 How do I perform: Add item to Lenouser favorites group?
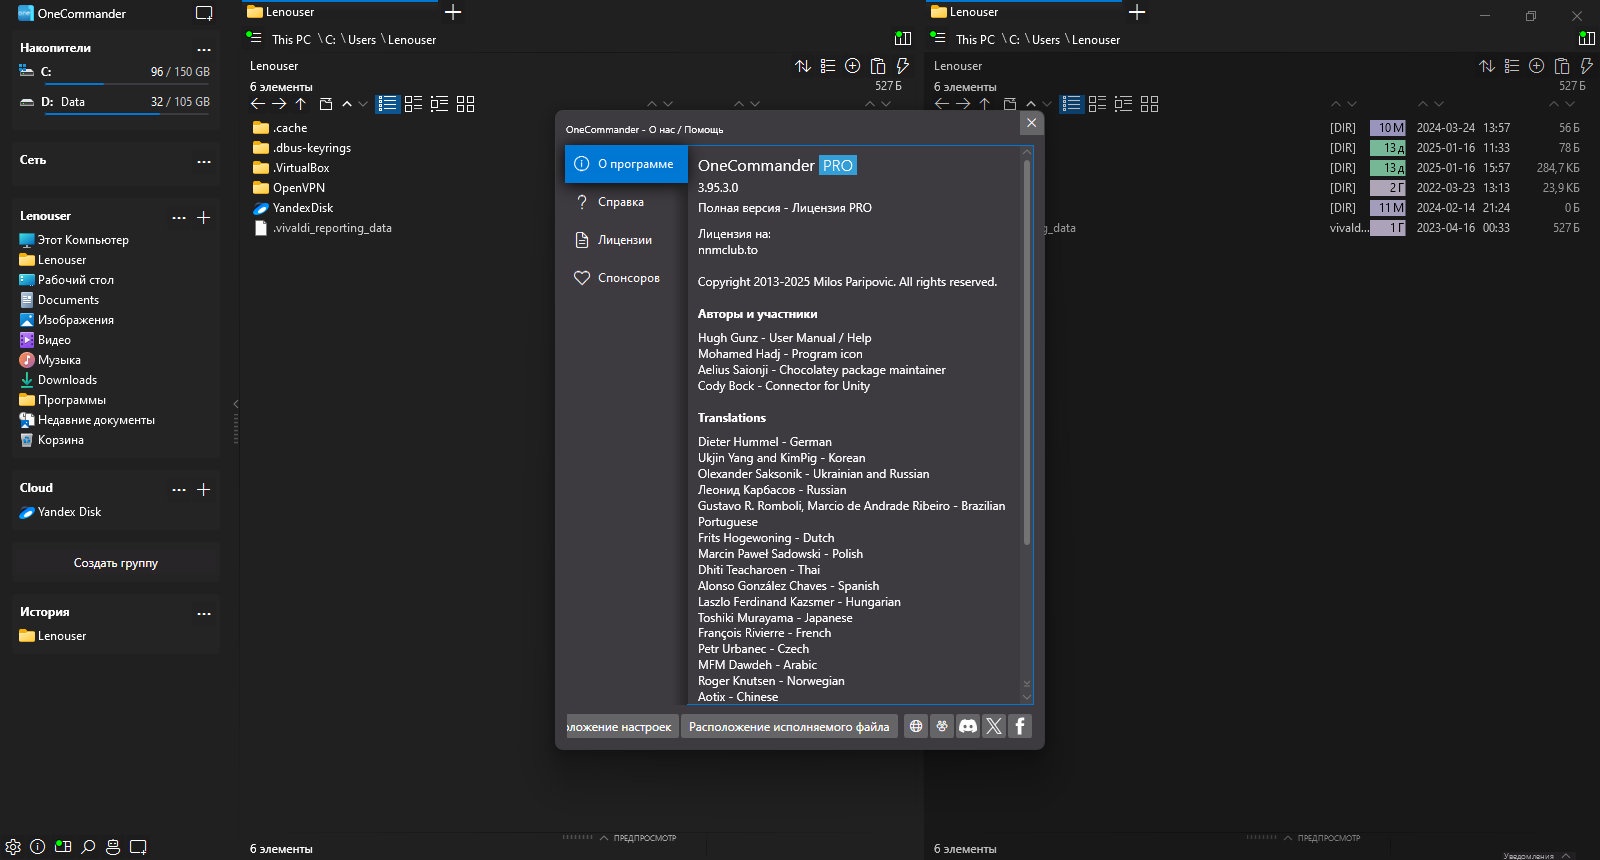pyautogui.click(x=204, y=217)
